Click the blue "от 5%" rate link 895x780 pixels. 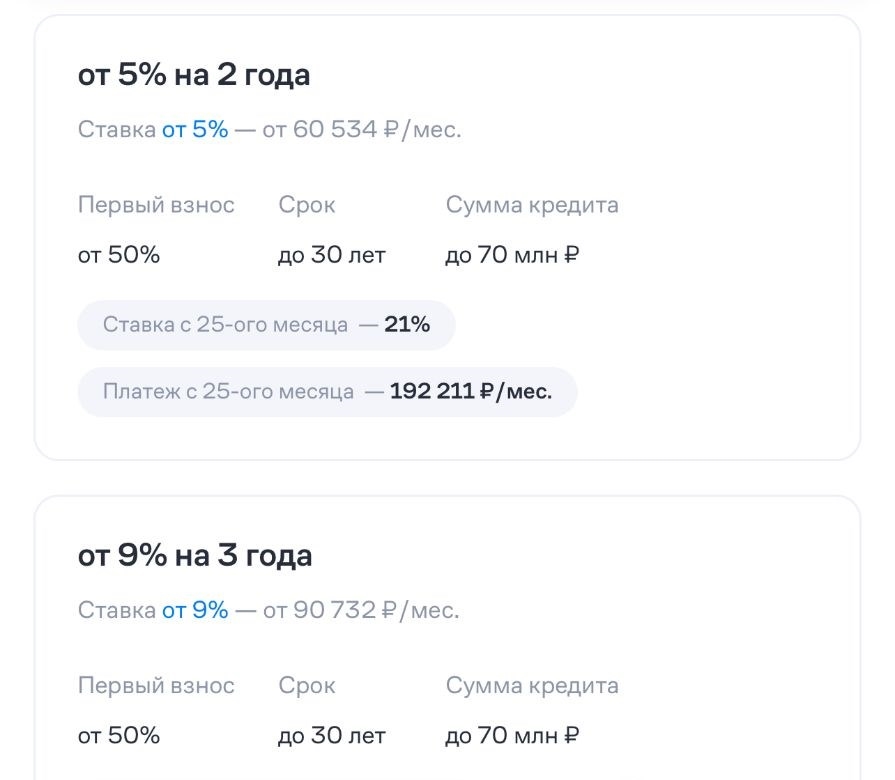tap(195, 129)
